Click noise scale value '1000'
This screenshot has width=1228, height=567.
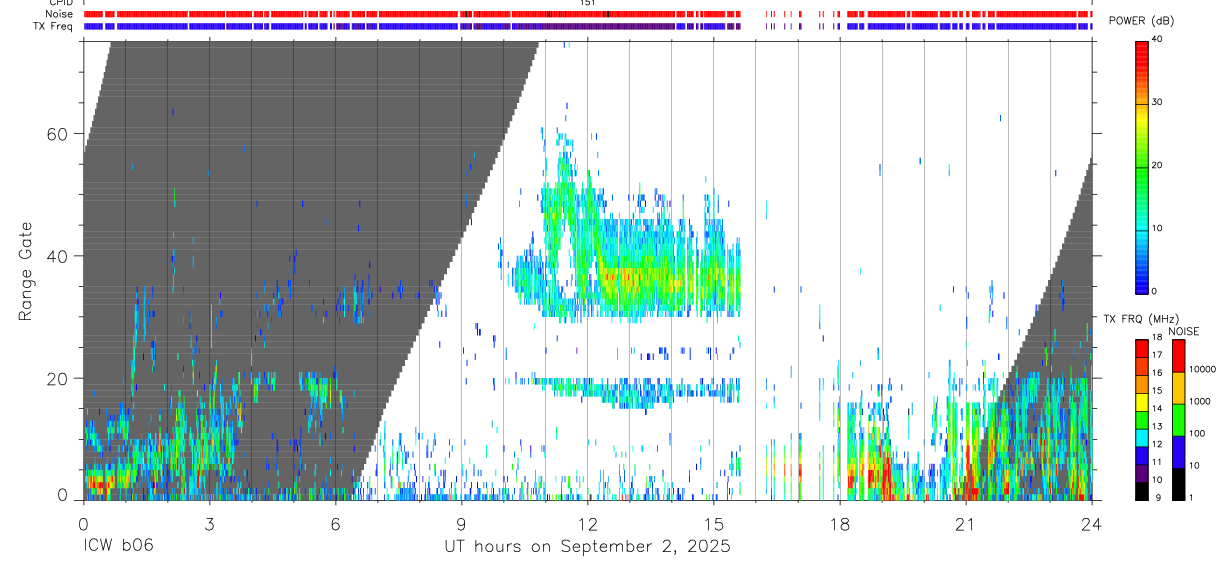pos(1200,401)
